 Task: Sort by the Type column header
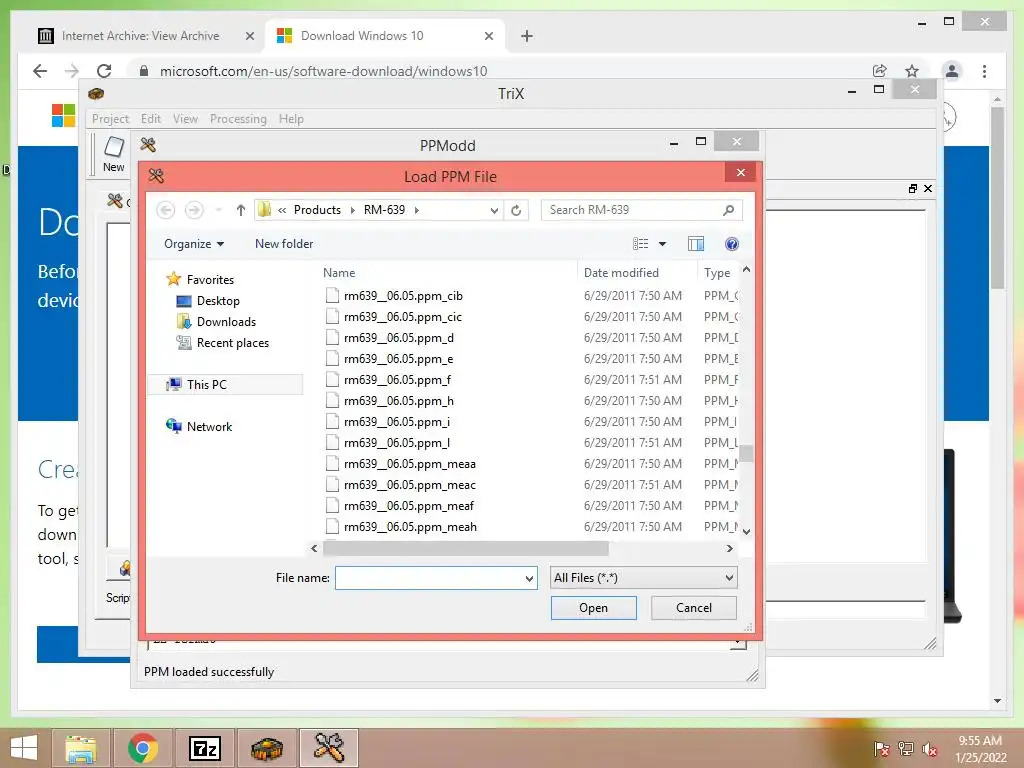click(718, 272)
